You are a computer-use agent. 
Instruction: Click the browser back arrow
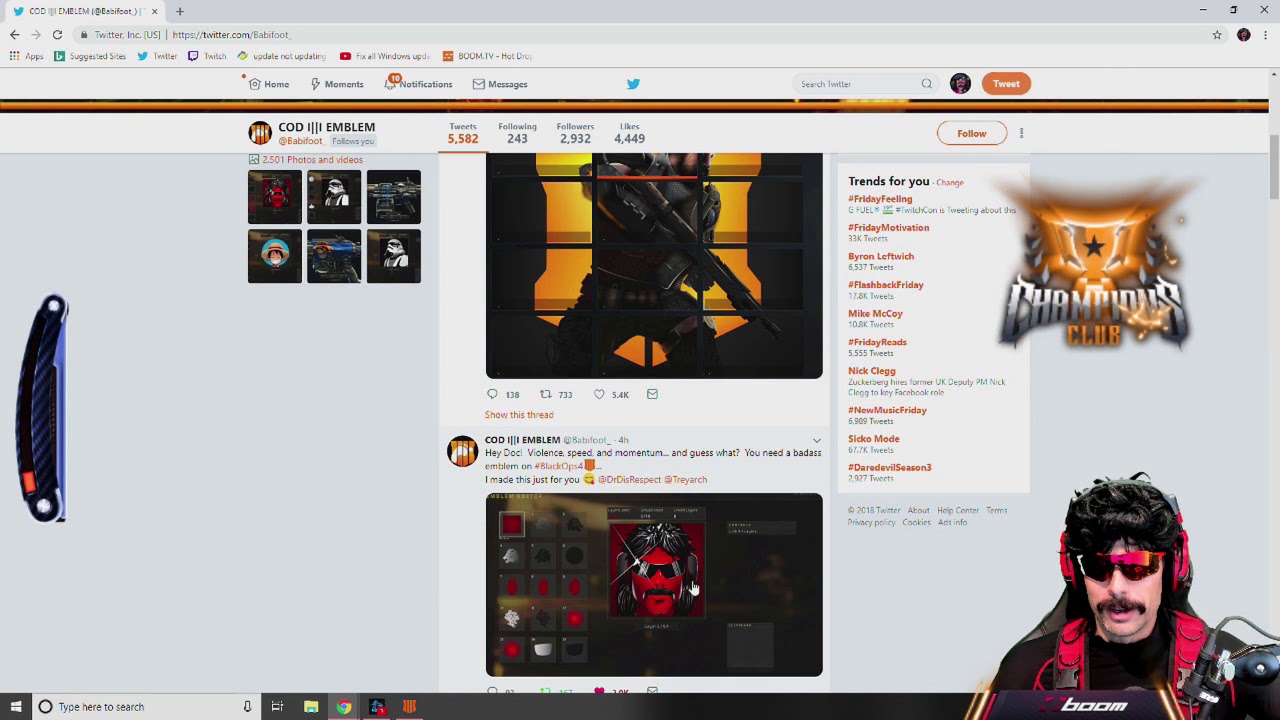point(14,35)
